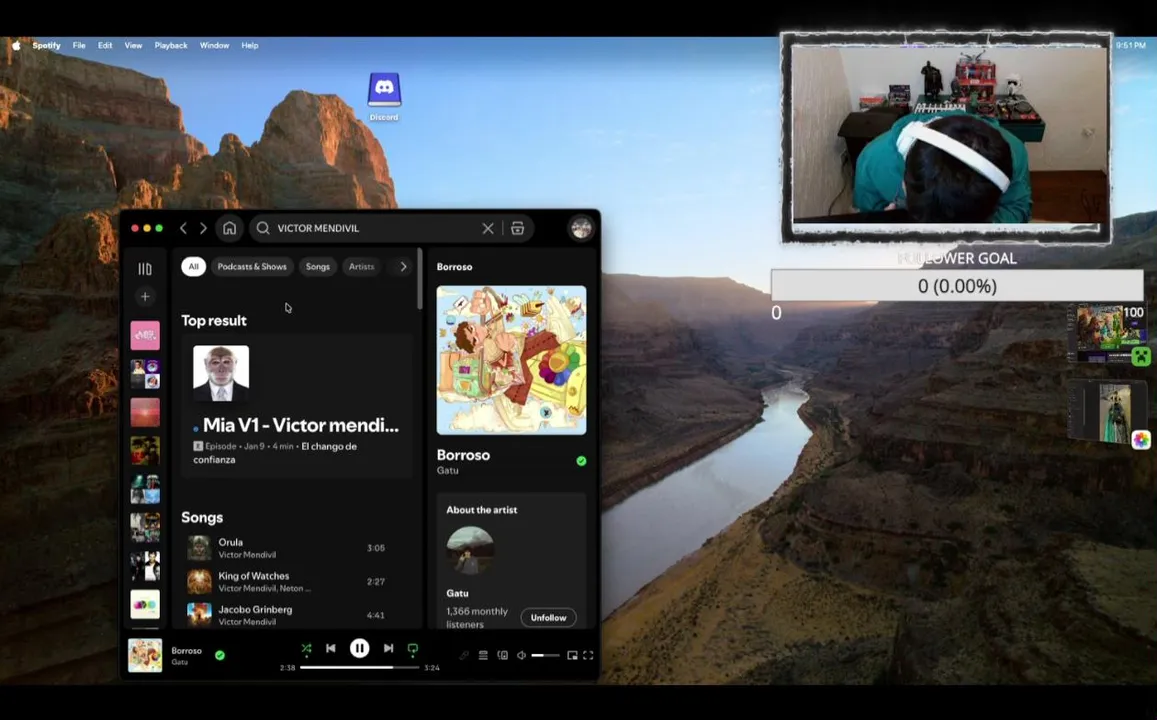Filter results by Podcasts & Shows
The height and width of the screenshot is (720, 1157).
[252, 266]
